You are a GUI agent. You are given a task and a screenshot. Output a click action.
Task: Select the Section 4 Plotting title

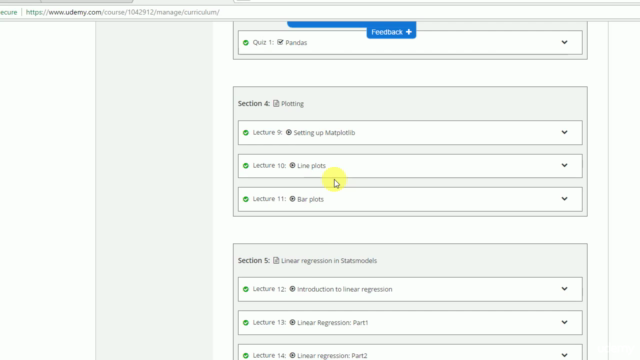point(292,104)
